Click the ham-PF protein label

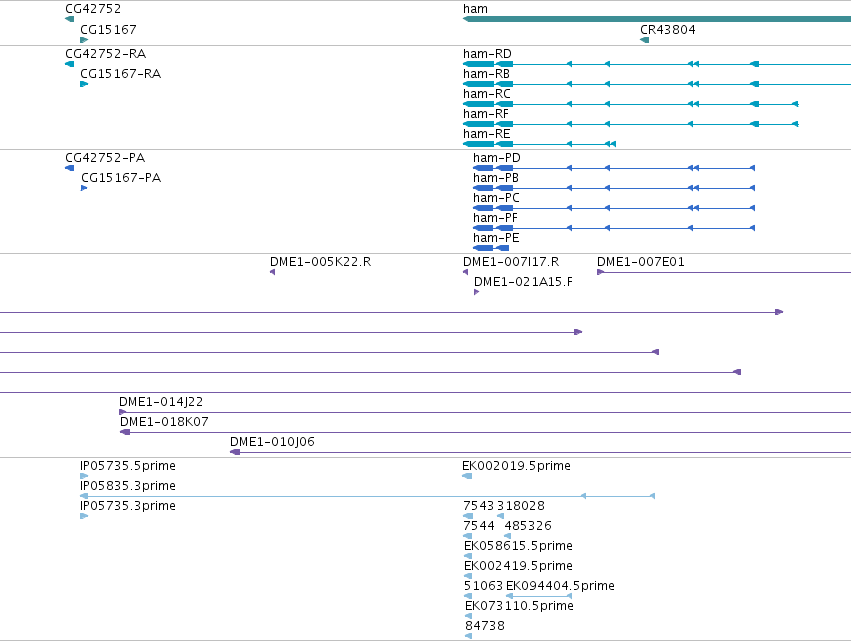(495, 218)
